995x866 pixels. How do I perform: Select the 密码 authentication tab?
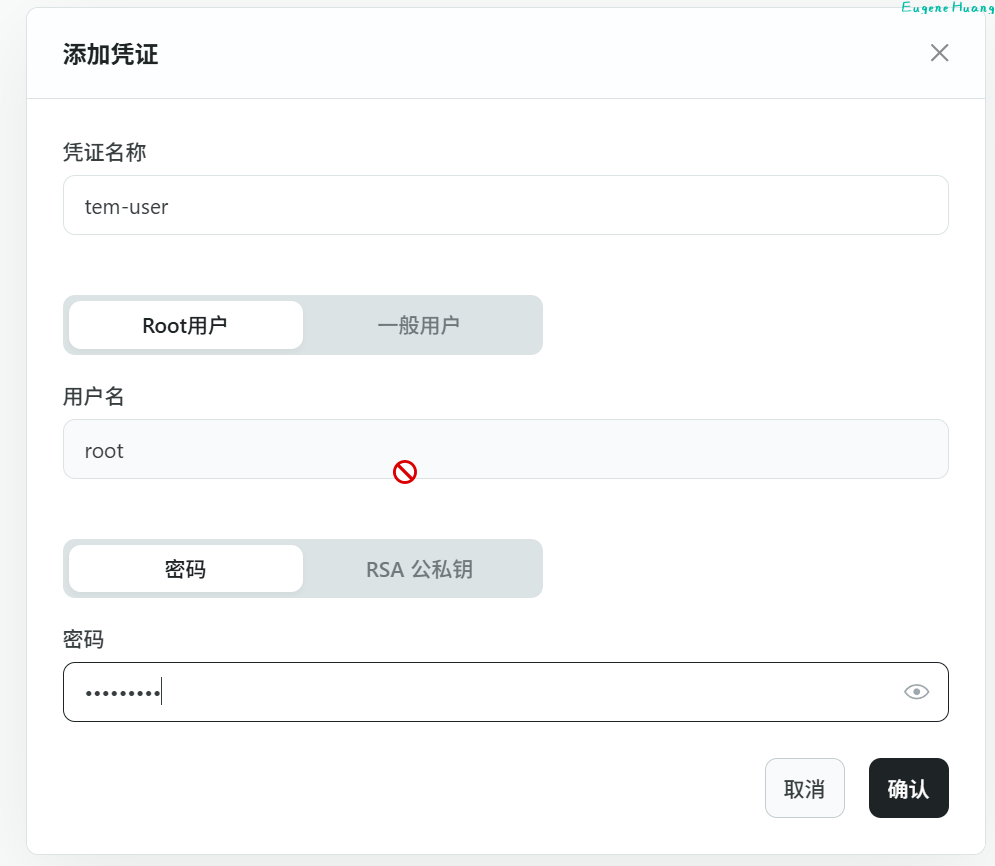(x=185, y=569)
